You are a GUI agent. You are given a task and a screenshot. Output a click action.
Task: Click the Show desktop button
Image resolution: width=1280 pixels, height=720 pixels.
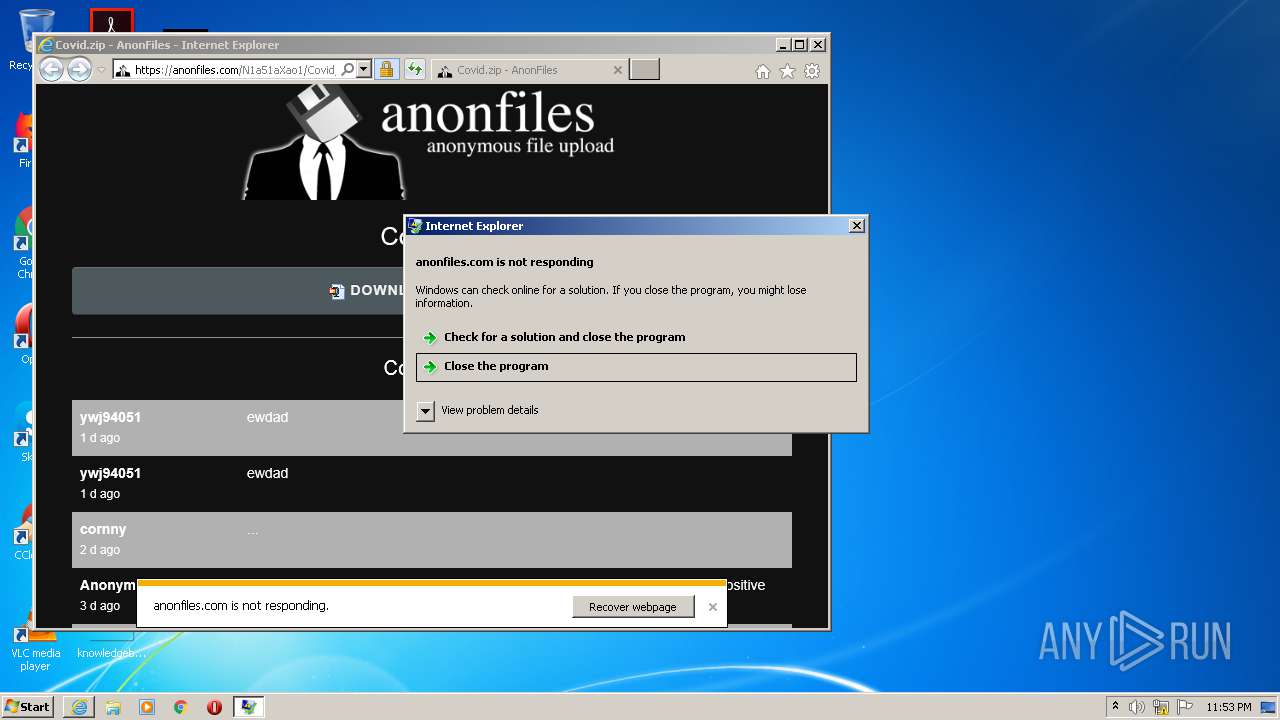1270,707
